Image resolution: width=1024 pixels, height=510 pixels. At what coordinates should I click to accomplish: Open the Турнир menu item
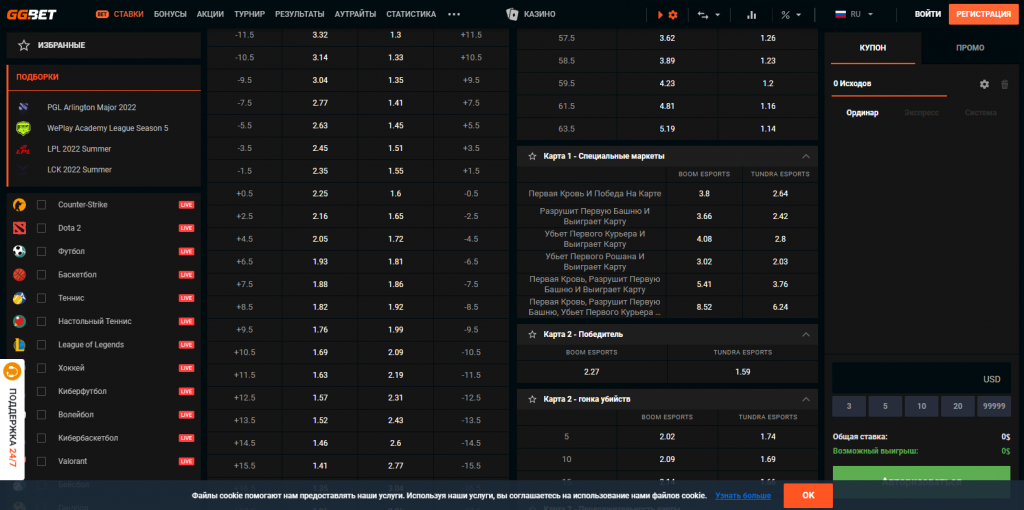[x=249, y=15]
